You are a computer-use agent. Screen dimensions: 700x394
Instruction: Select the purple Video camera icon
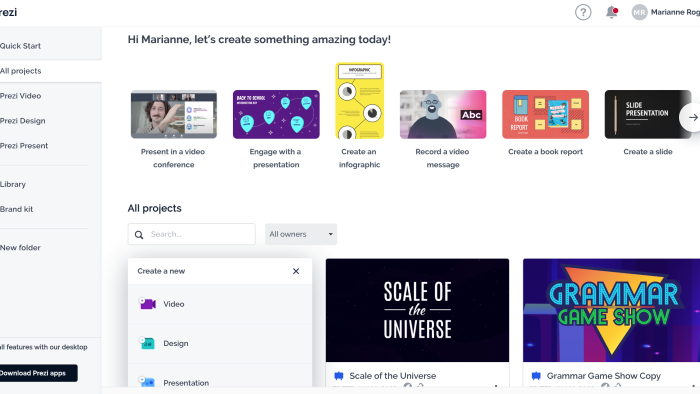147,304
